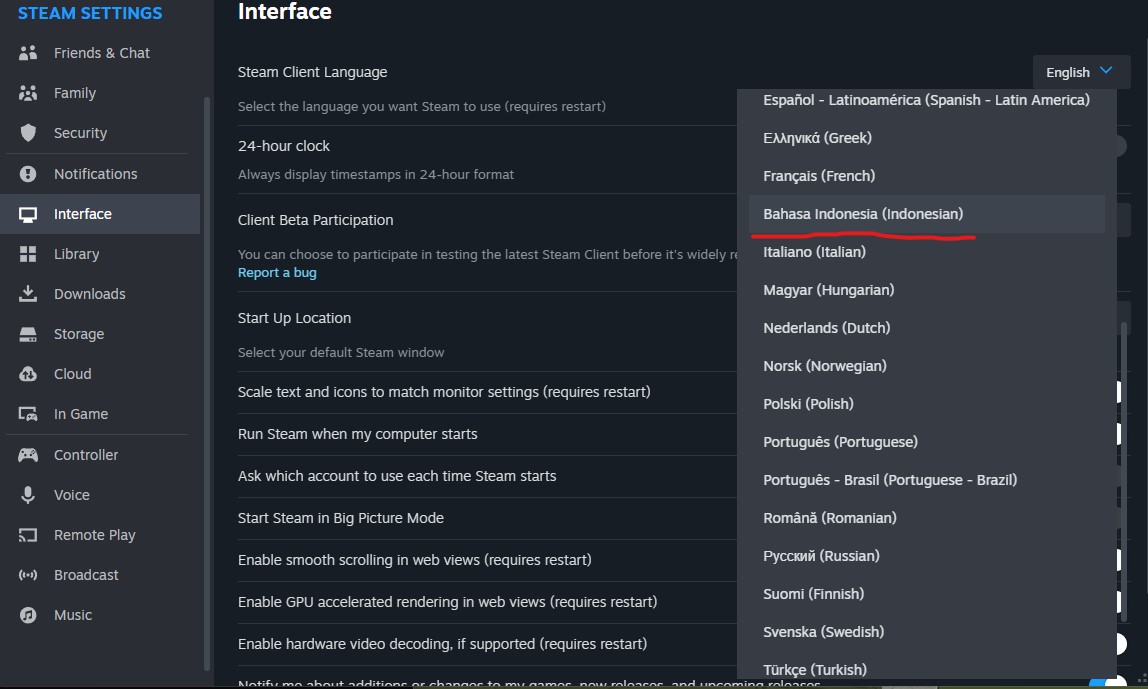The height and width of the screenshot is (689, 1148).
Task: Click the Security shield icon
Action: pyautogui.click(x=28, y=133)
